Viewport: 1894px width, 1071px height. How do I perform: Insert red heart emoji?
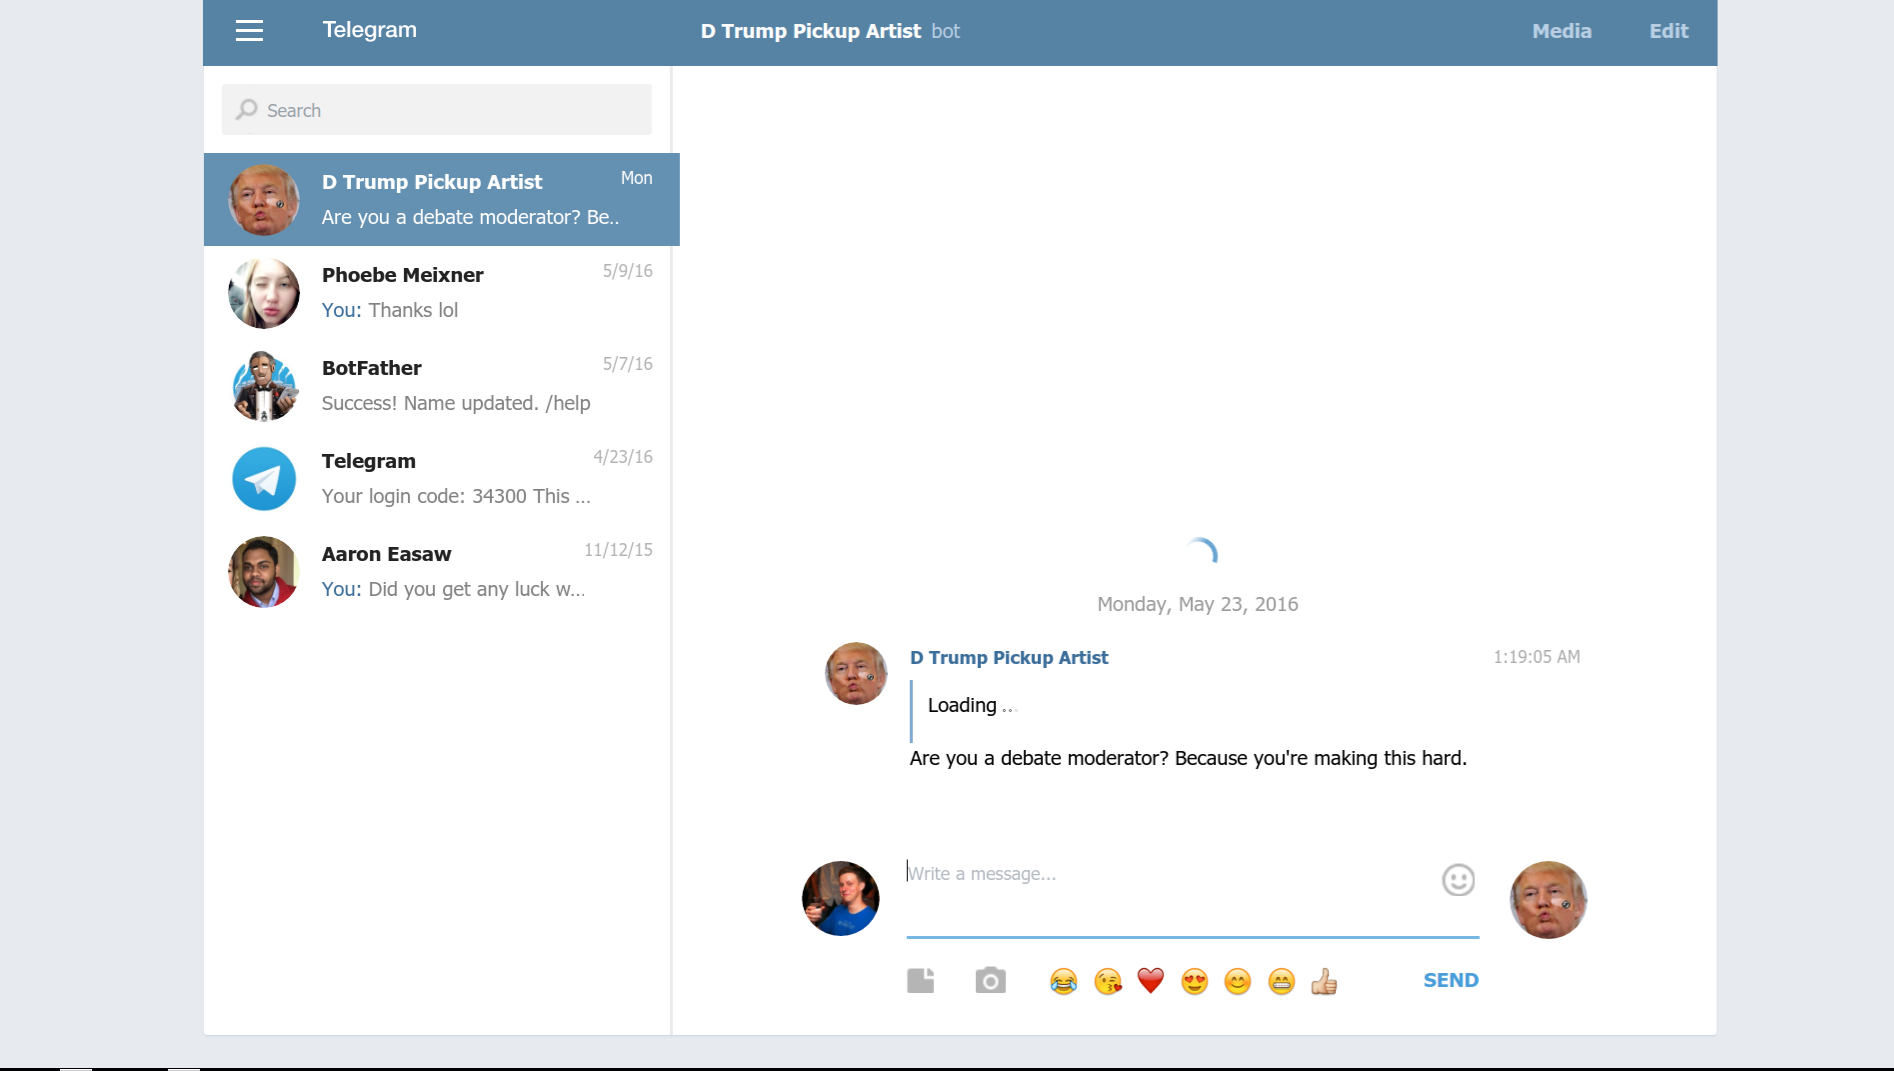(x=1151, y=982)
